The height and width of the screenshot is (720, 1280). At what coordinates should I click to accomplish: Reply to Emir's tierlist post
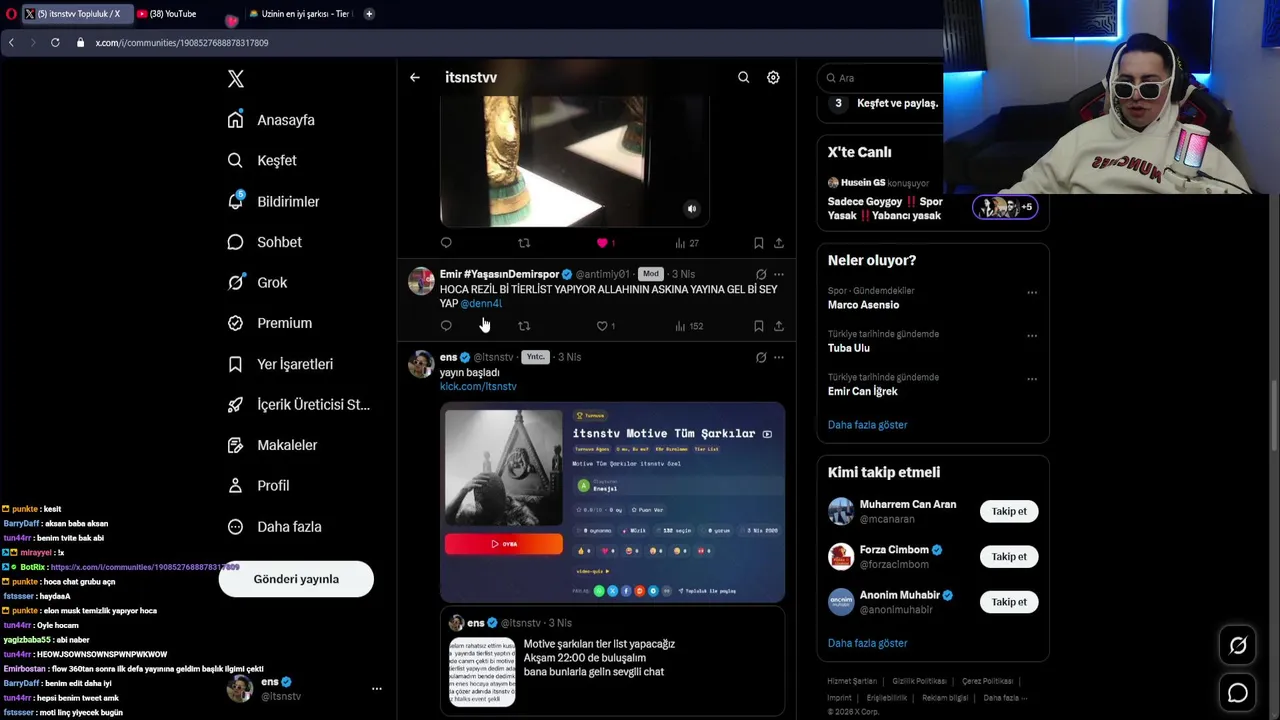click(x=446, y=326)
